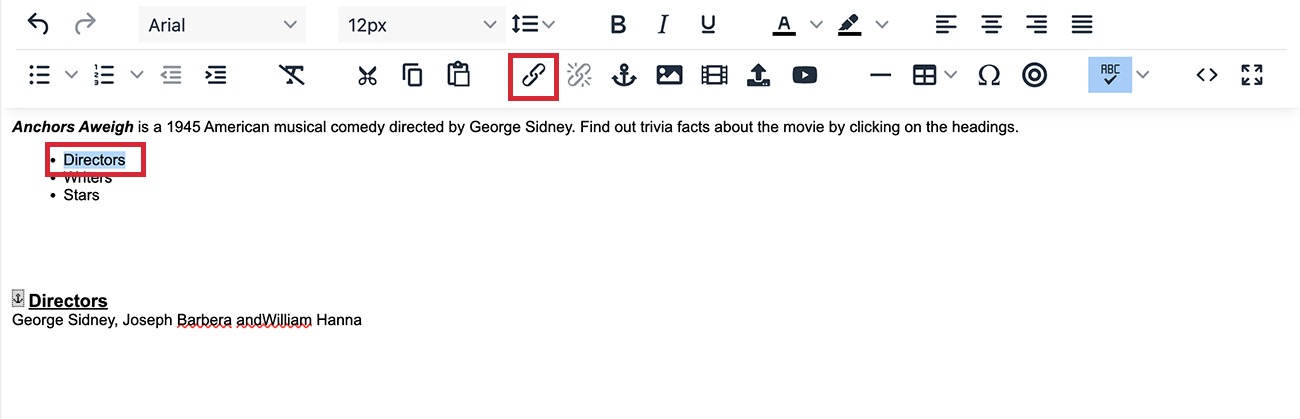Click the Undo arrow button

[x=38, y=25]
